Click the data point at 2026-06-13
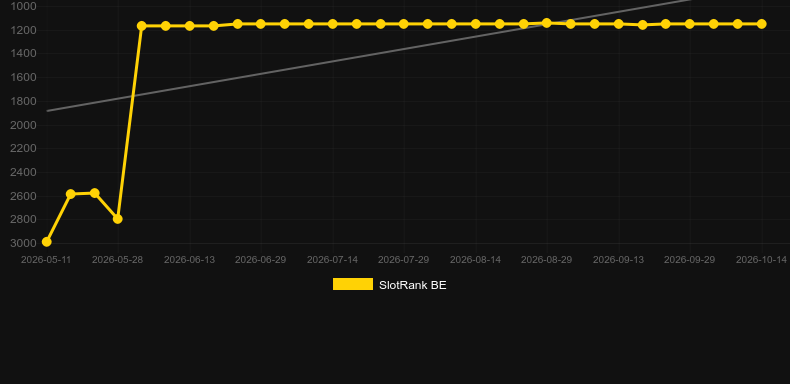 (189, 26)
